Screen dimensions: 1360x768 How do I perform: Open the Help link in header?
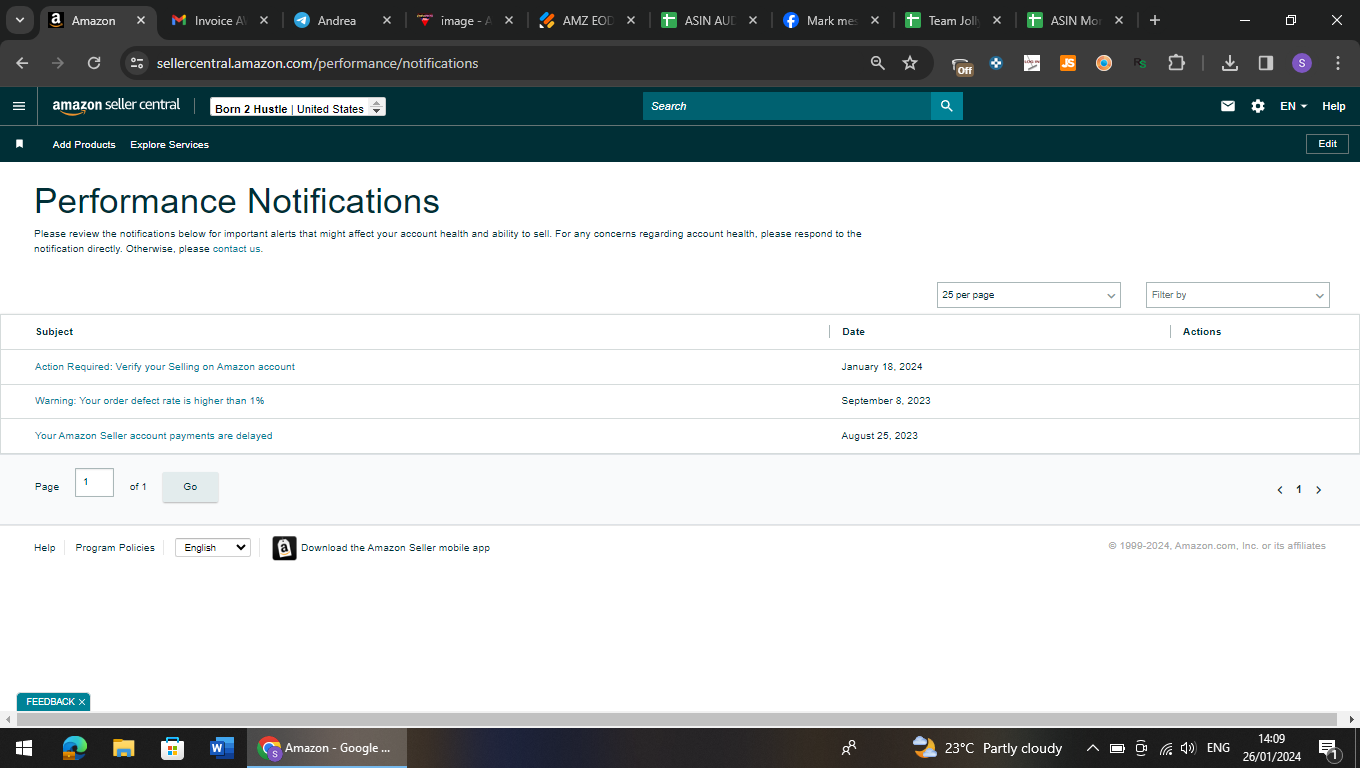pyautogui.click(x=1334, y=106)
